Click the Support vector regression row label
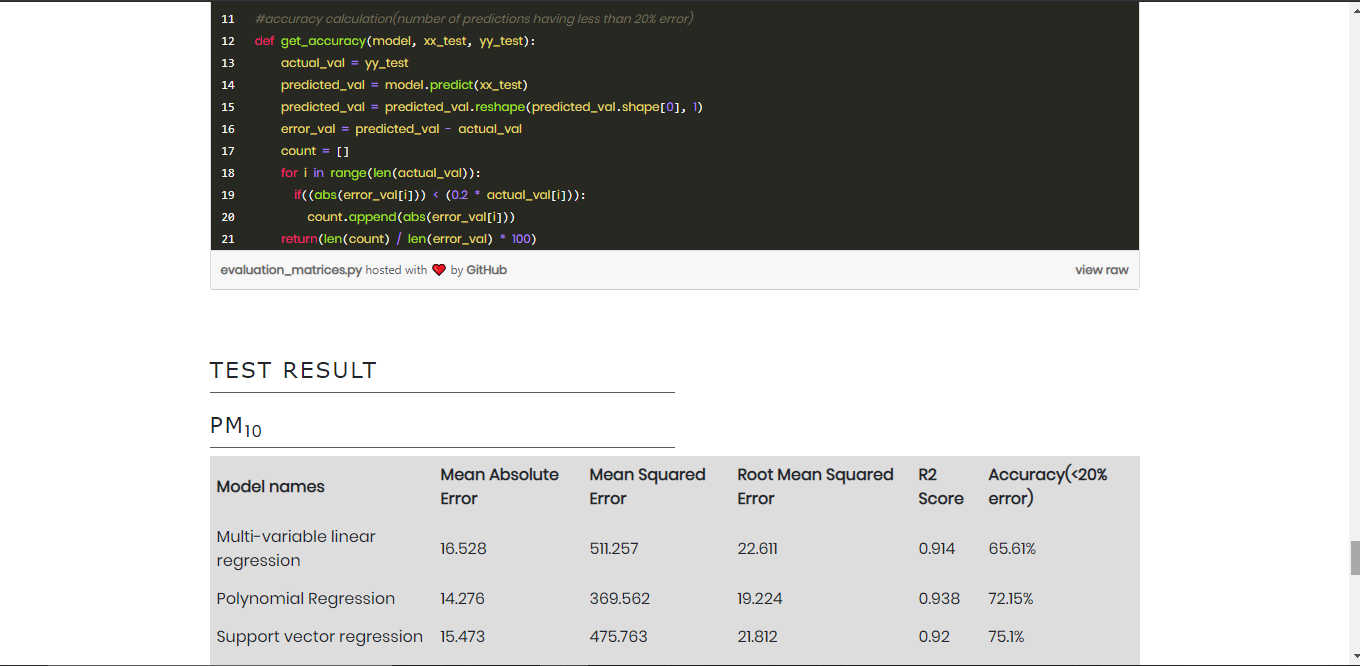The height and width of the screenshot is (666, 1360). click(x=320, y=637)
